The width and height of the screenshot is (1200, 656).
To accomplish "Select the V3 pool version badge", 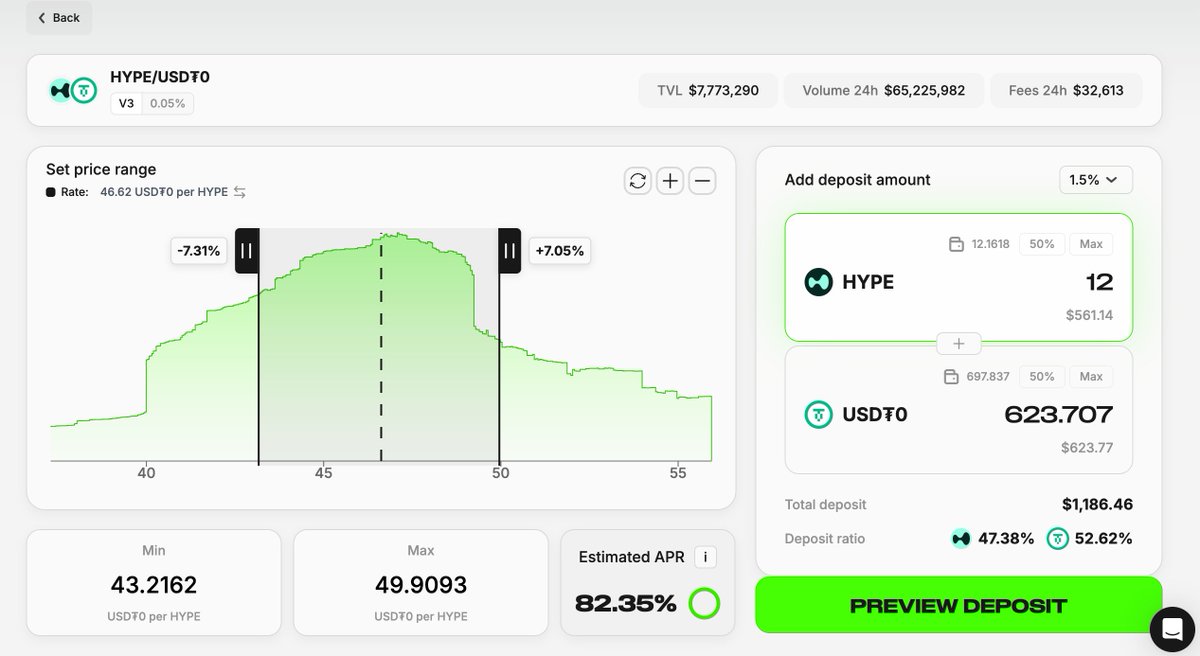I will point(126,103).
